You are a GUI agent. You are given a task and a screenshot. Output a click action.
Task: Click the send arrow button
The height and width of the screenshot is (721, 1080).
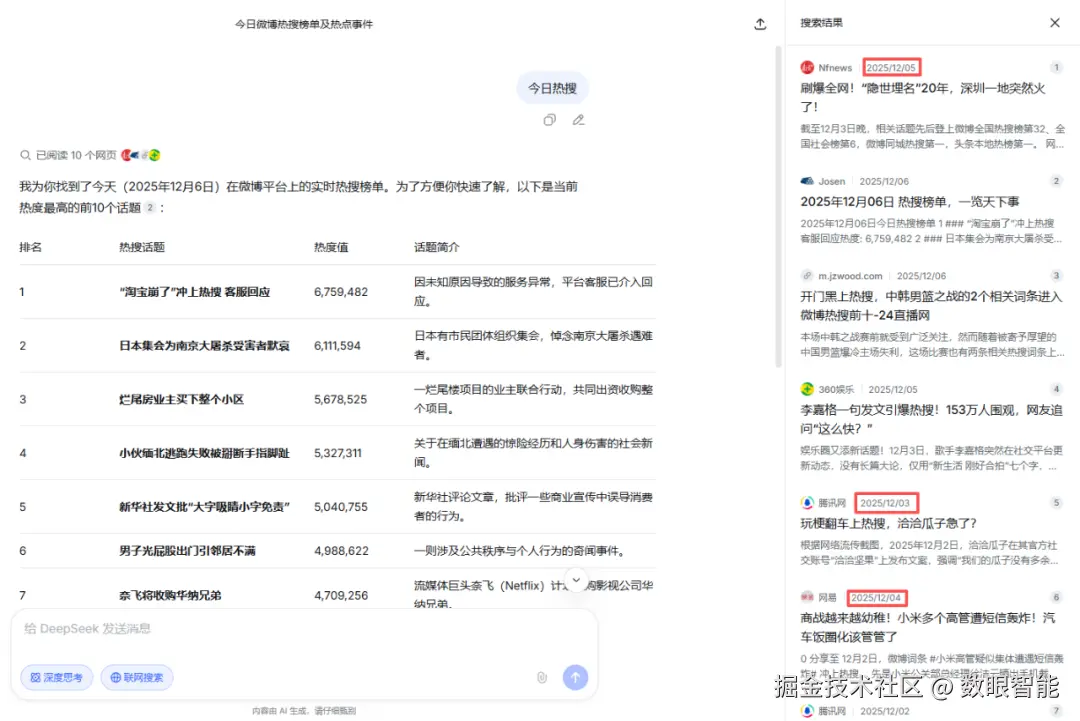pos(575,678)
